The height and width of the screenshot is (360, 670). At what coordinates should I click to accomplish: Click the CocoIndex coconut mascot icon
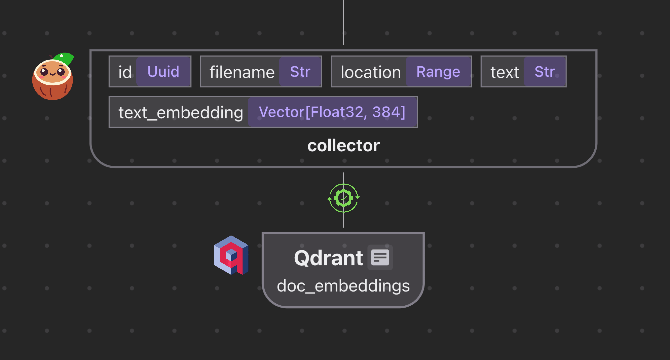[53, 77]
